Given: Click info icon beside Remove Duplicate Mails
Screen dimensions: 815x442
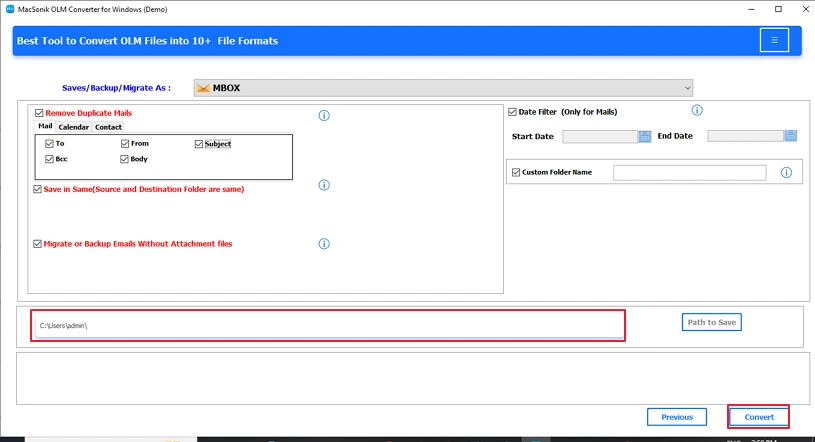Looking at the screenshot, I should point(324,116).
